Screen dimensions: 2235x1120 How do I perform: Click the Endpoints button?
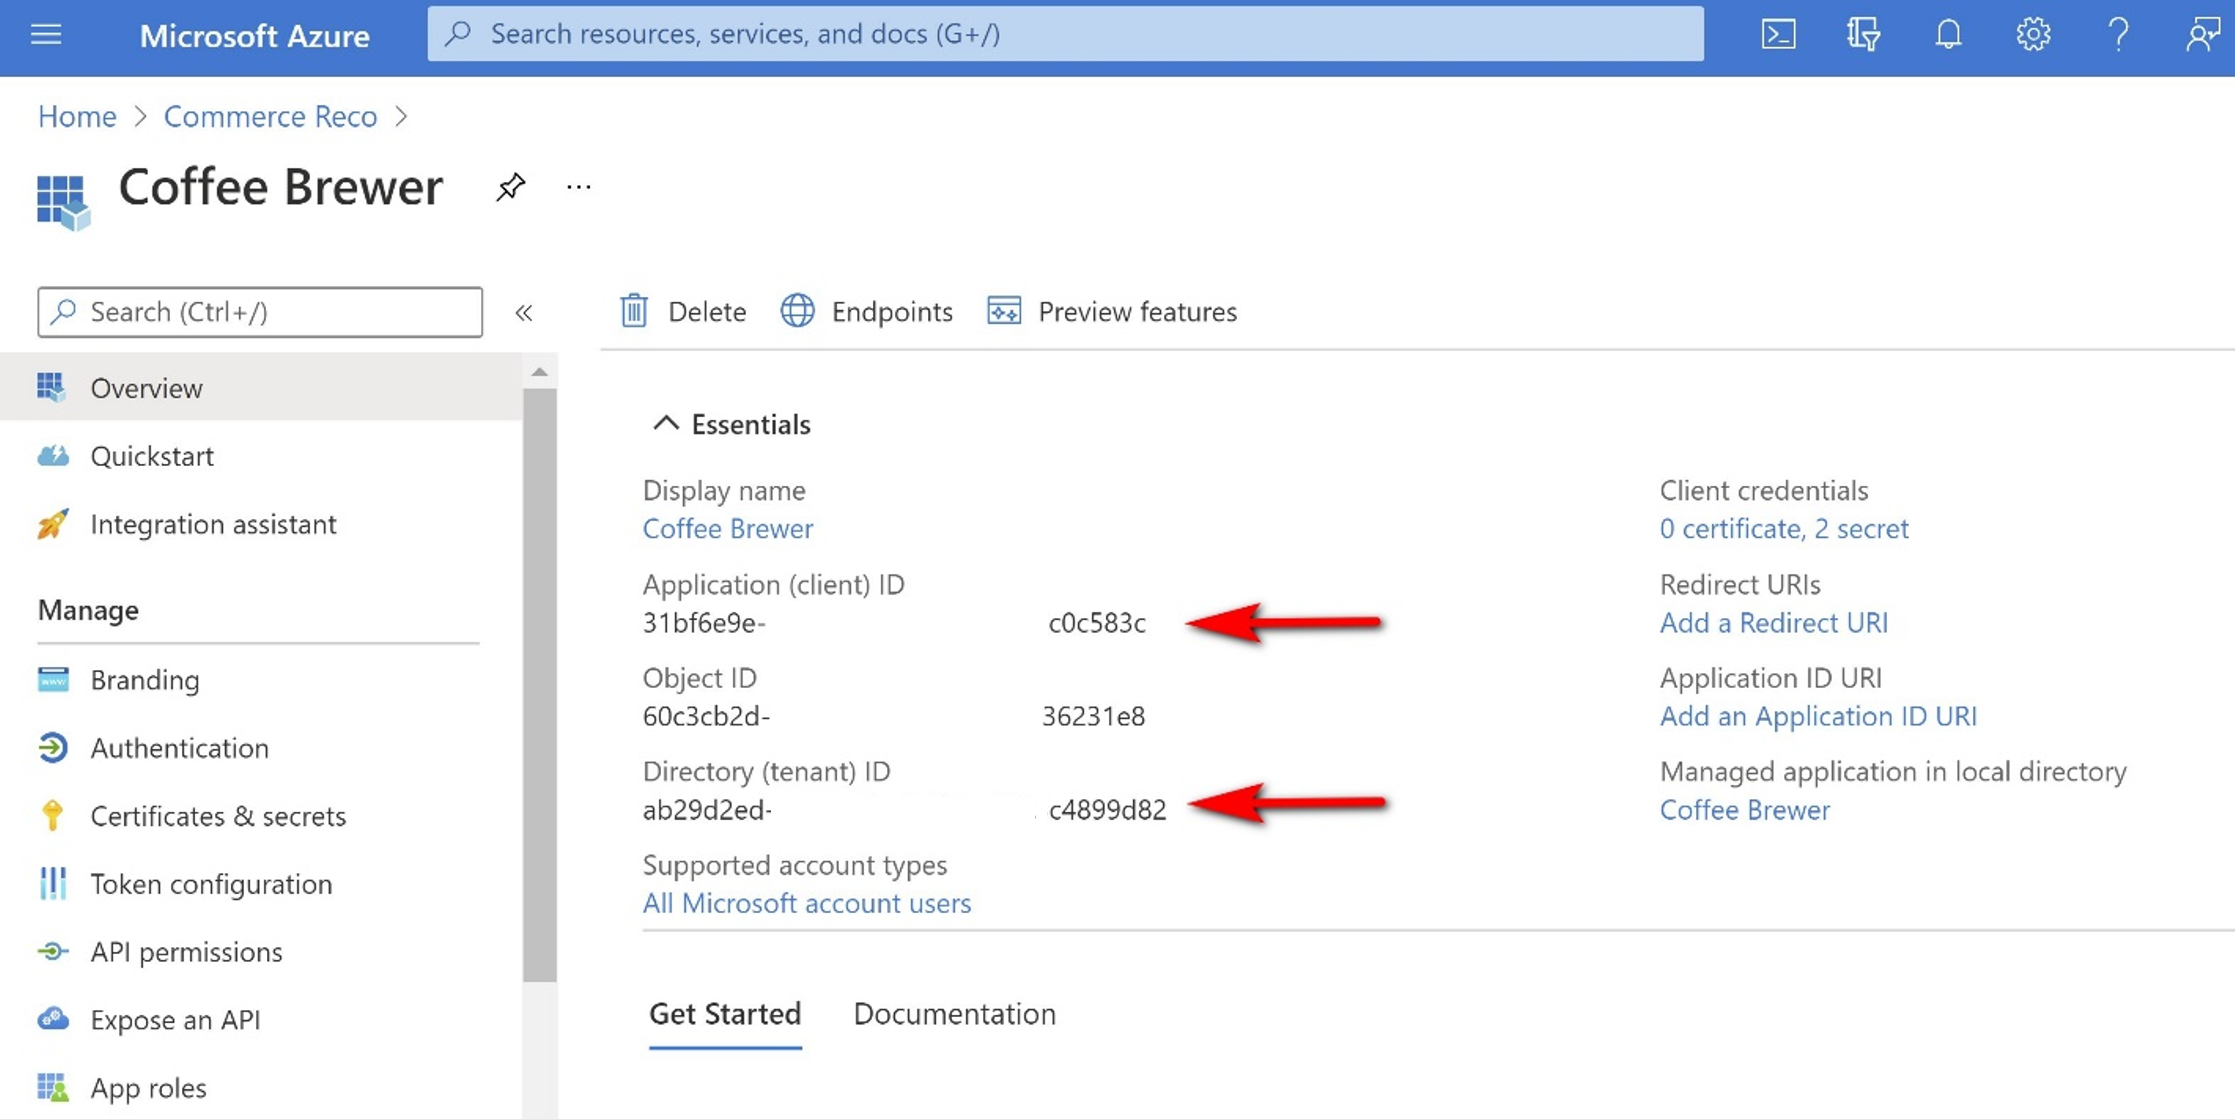click(x=868, y=310)
